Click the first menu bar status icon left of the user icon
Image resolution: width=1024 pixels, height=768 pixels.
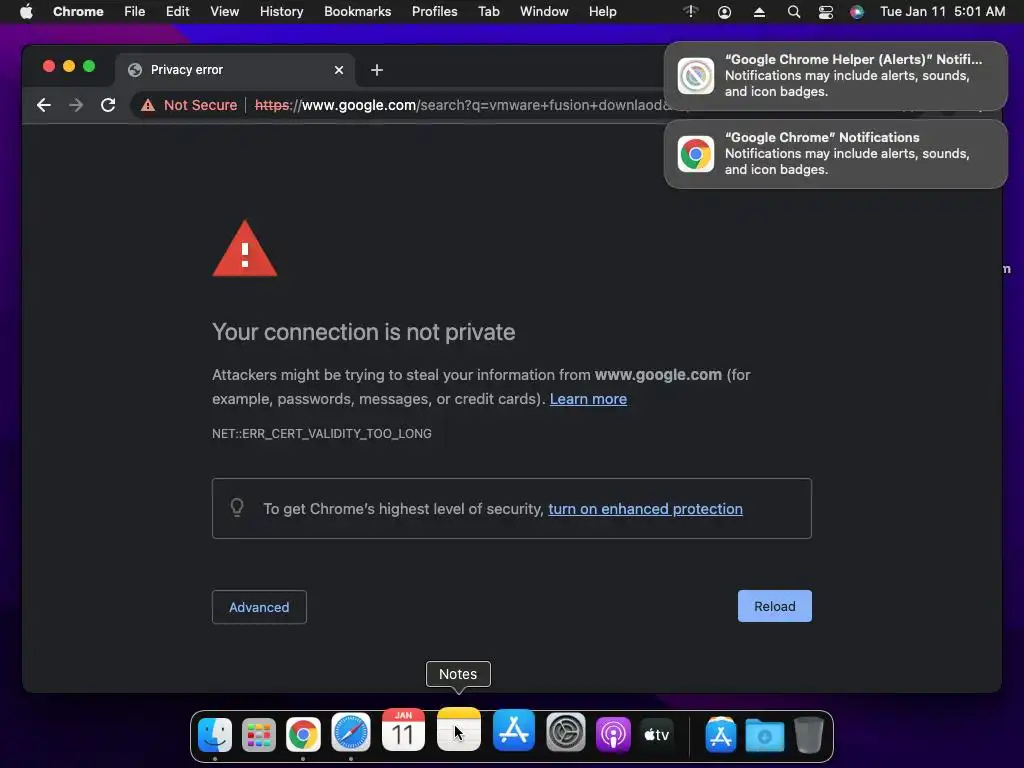(x=691, y=12)
